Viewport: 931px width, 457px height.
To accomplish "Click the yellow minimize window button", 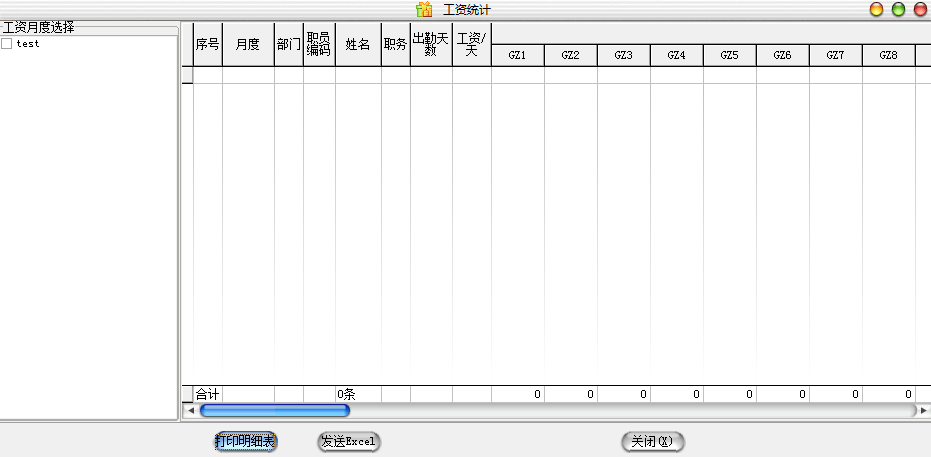I will point(876,10).
